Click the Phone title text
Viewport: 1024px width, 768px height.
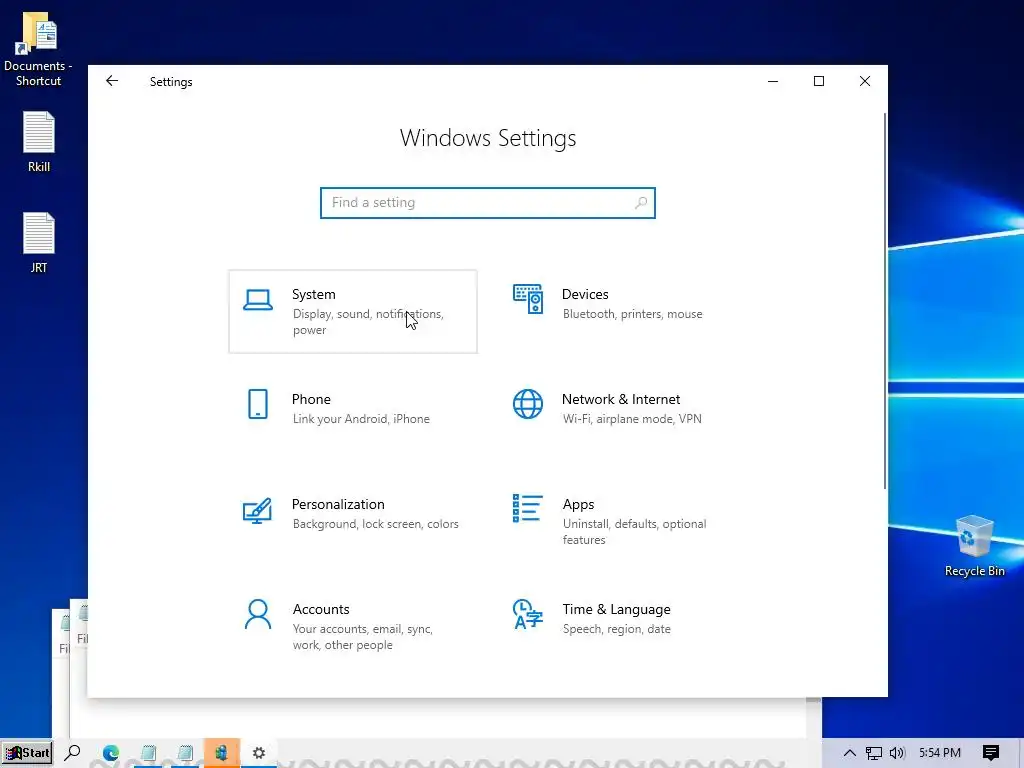(x=311, y=399)
